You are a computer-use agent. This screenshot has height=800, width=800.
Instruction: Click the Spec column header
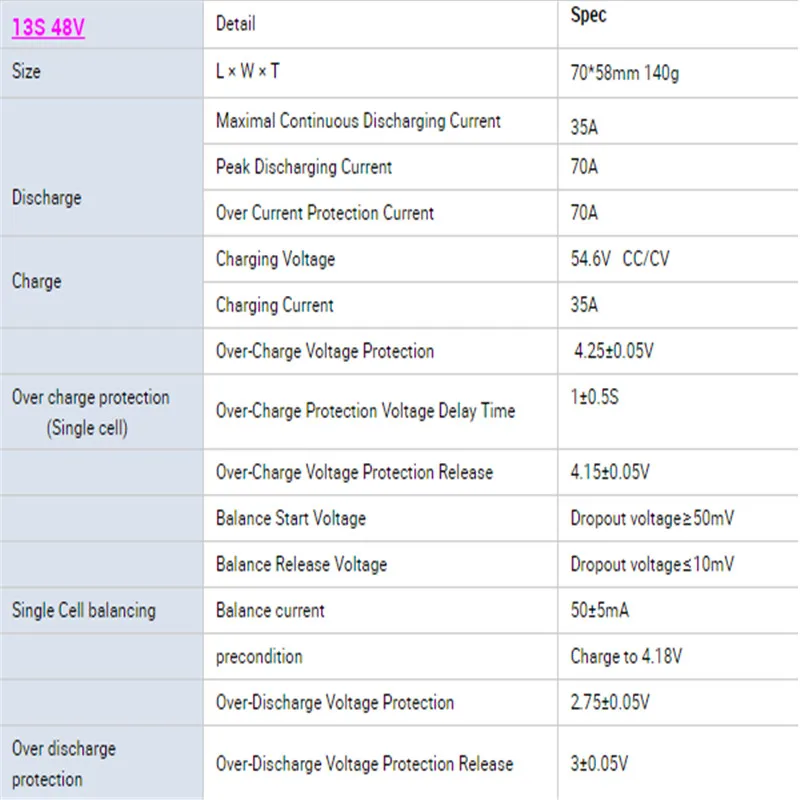pyautogui.click(x=588, y=15)
